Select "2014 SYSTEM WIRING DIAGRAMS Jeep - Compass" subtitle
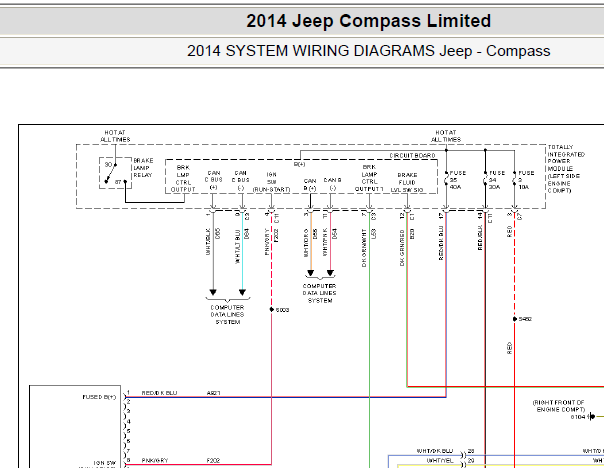This screenshot has height=468, width=604. [368, 51]
